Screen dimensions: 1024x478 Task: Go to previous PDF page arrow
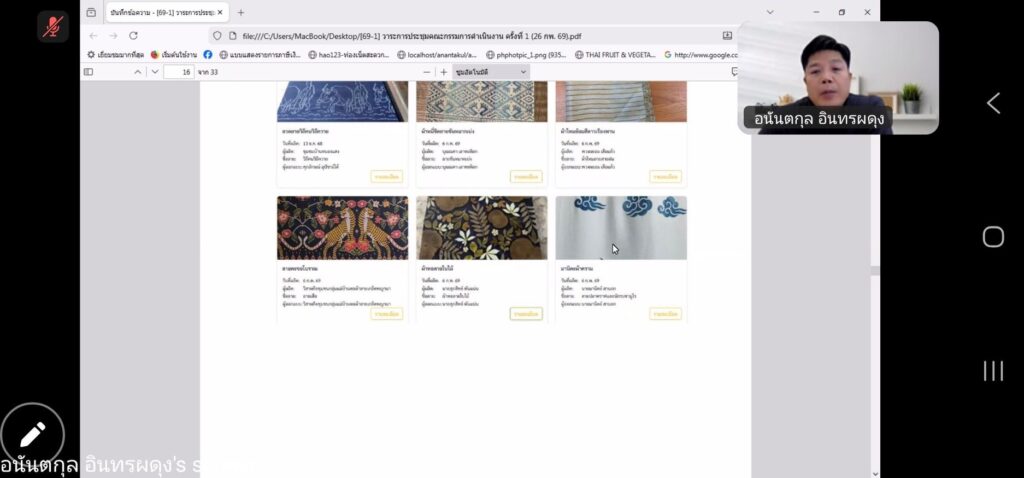138,72
